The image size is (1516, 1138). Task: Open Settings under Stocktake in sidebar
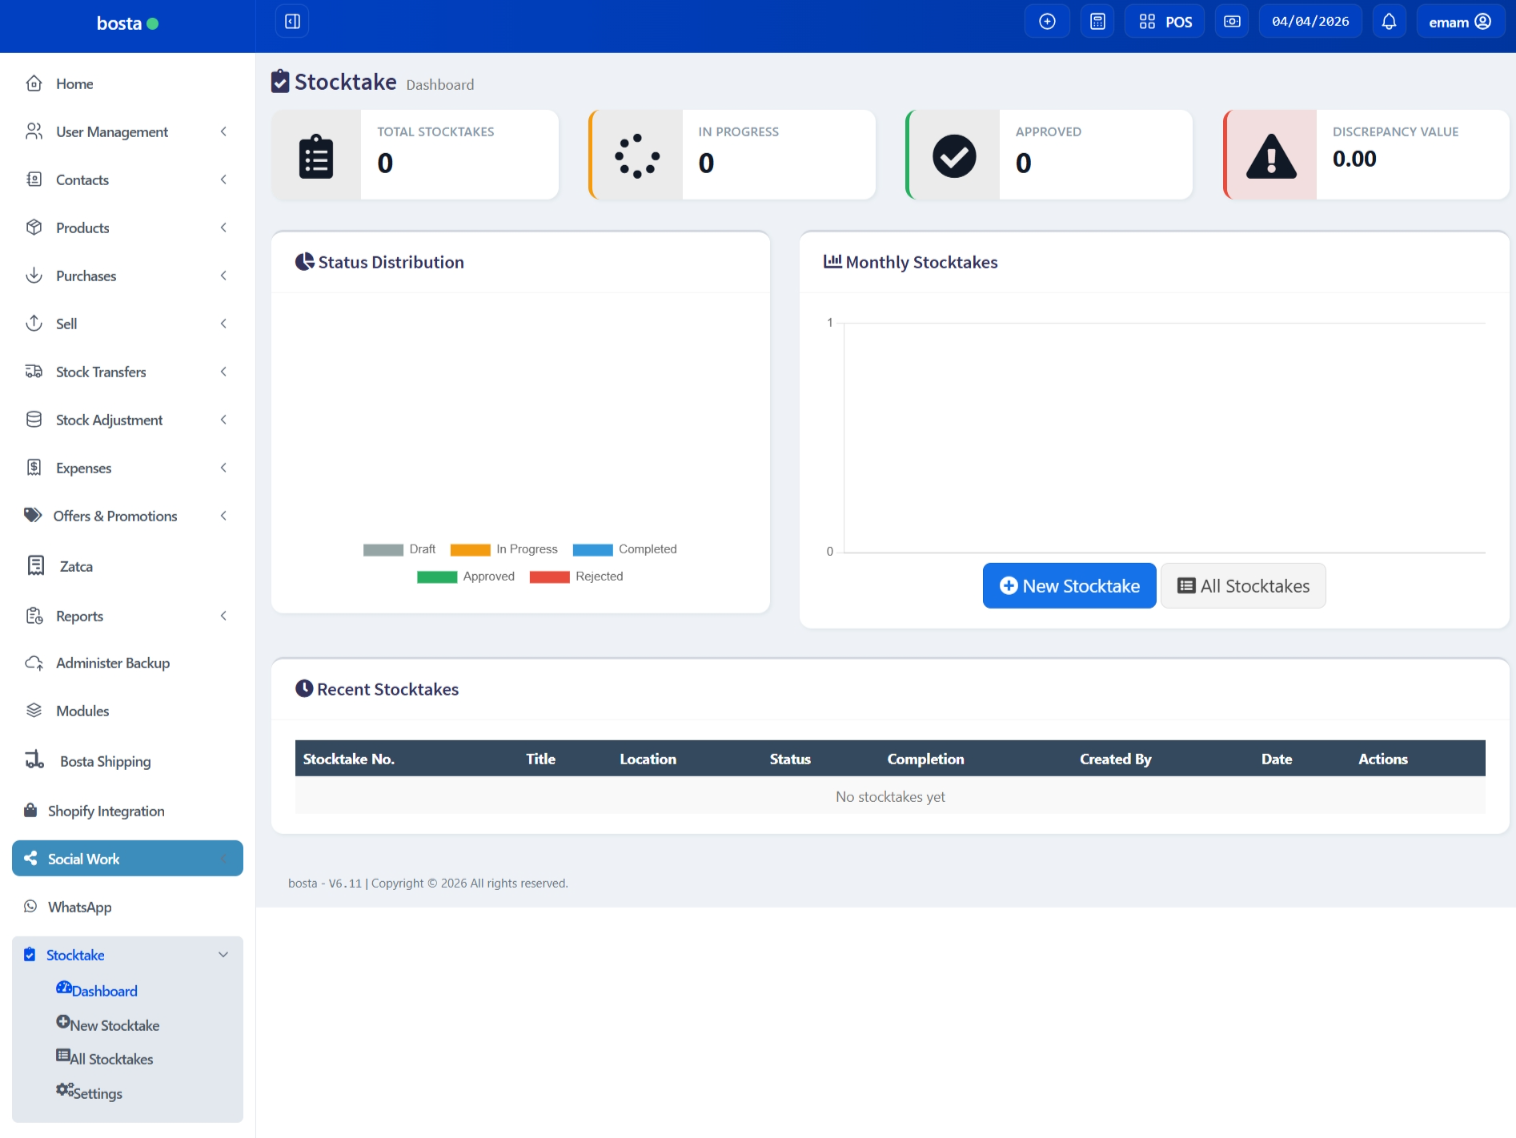[x=97, y=1093]
